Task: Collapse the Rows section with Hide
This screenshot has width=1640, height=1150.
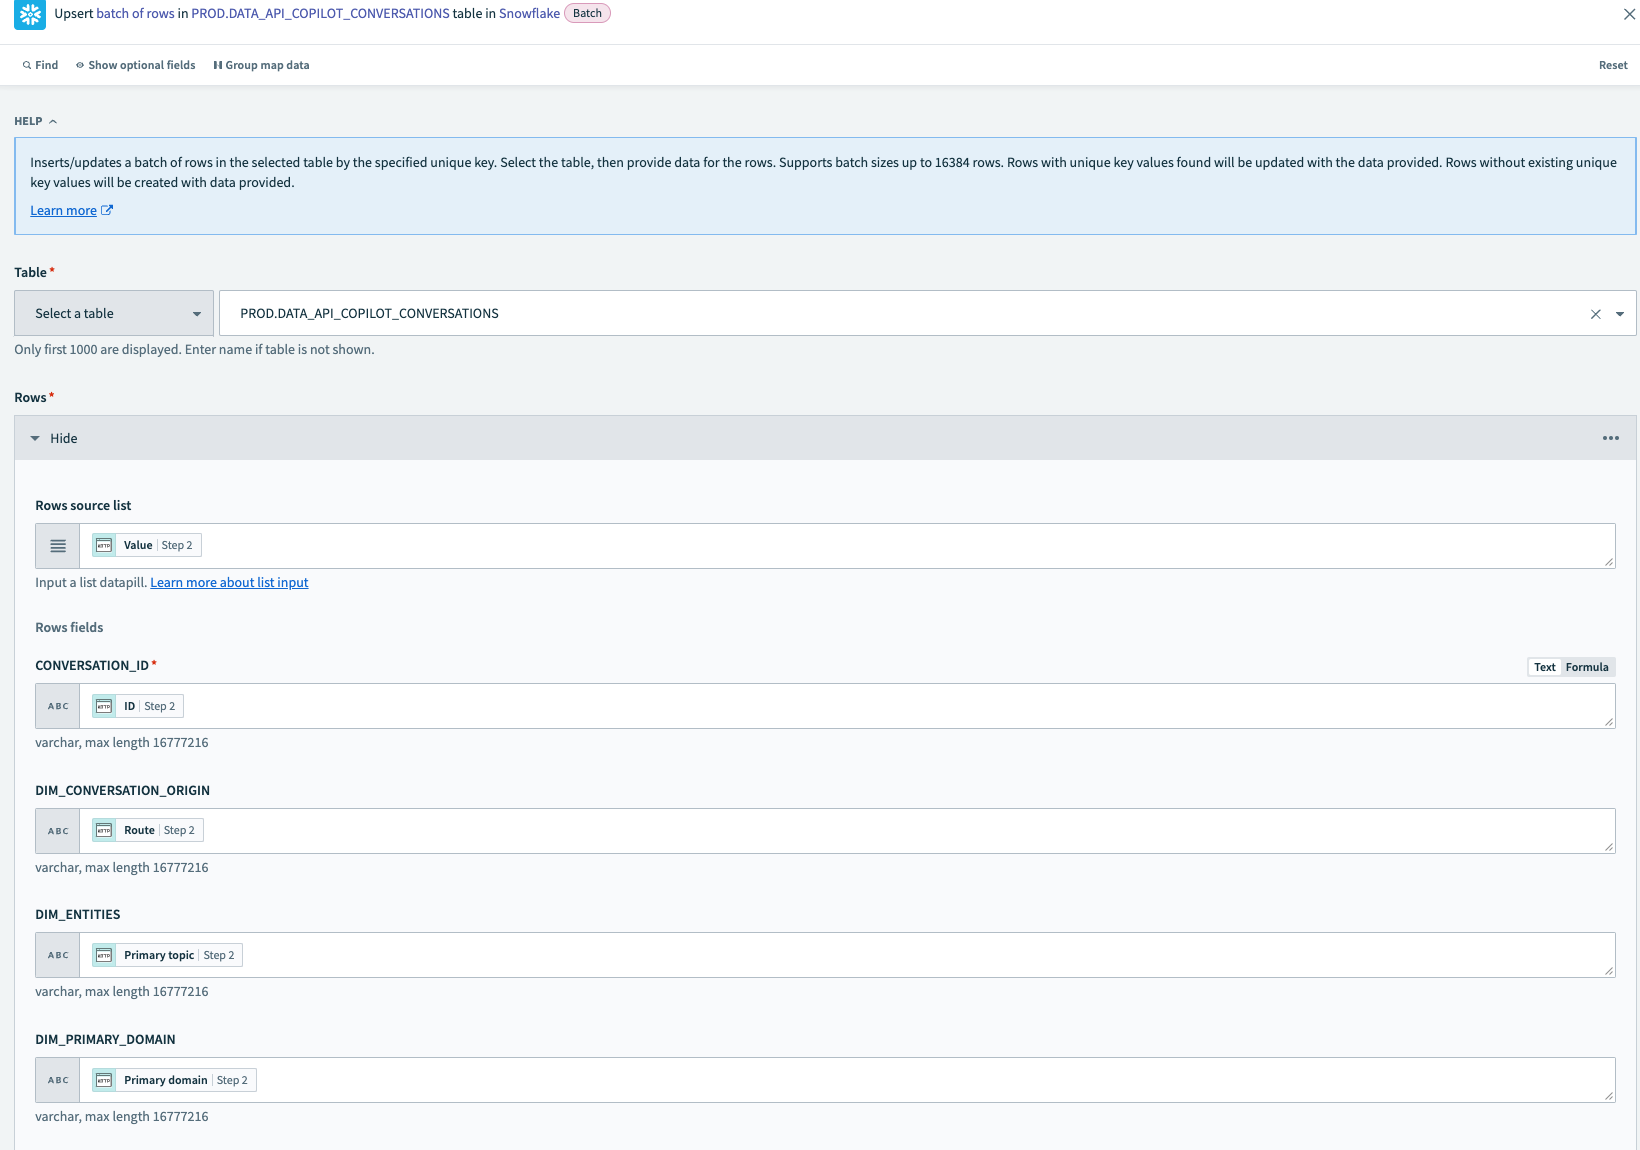Action: 54,438
